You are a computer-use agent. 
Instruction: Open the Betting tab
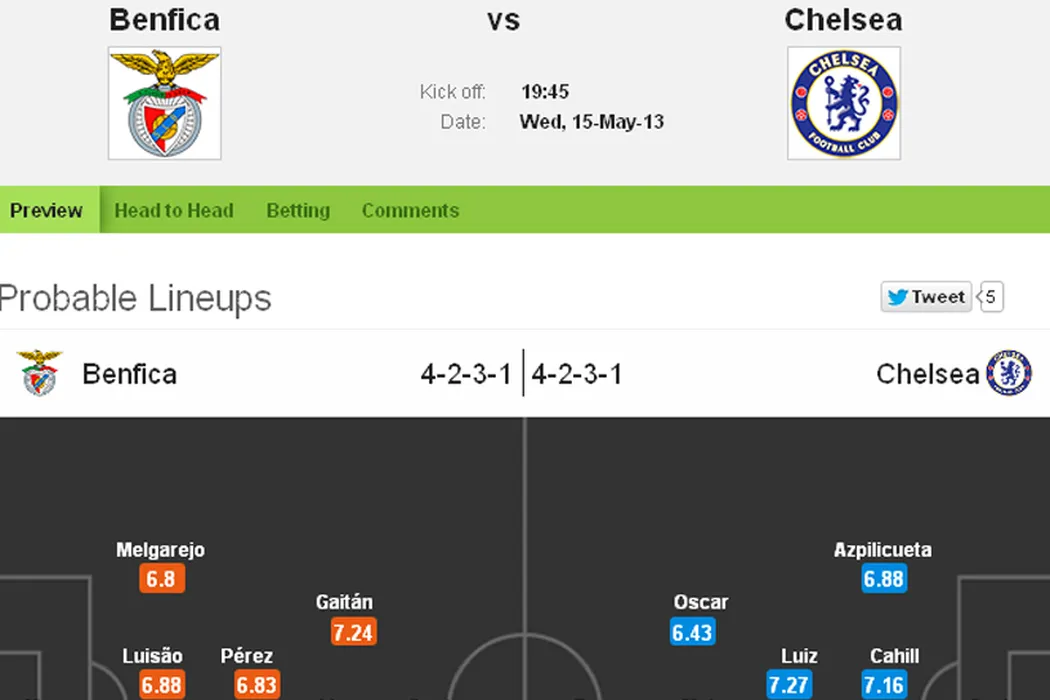pyautogui.click(x=298, y=210)
